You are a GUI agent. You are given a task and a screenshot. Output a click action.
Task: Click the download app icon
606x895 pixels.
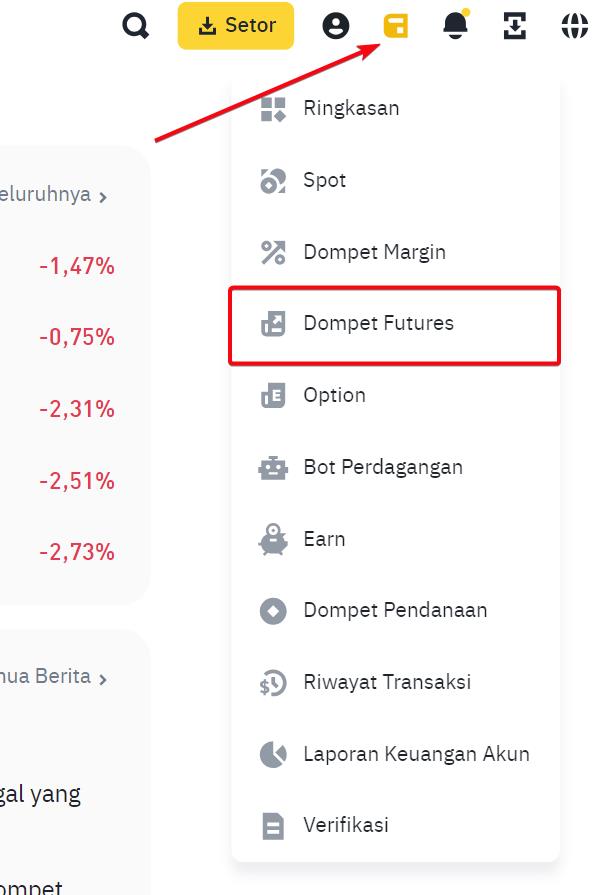(x=514, y=26)
